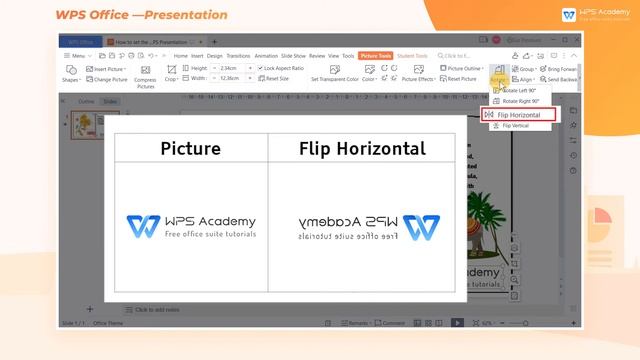
Task: Click the Comment button in status bar
Action: tap(390, 323)
